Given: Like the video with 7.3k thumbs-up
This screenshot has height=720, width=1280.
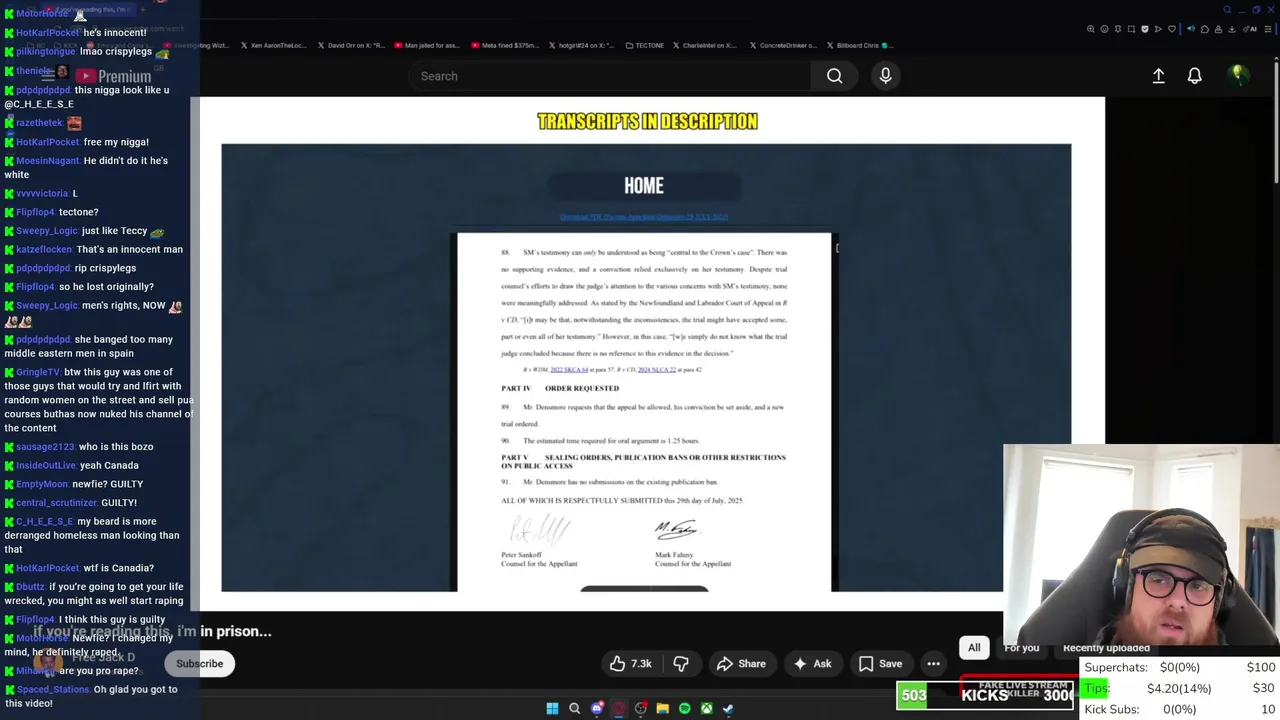Looking at the screenshot, I should click(x=630, y=664).
